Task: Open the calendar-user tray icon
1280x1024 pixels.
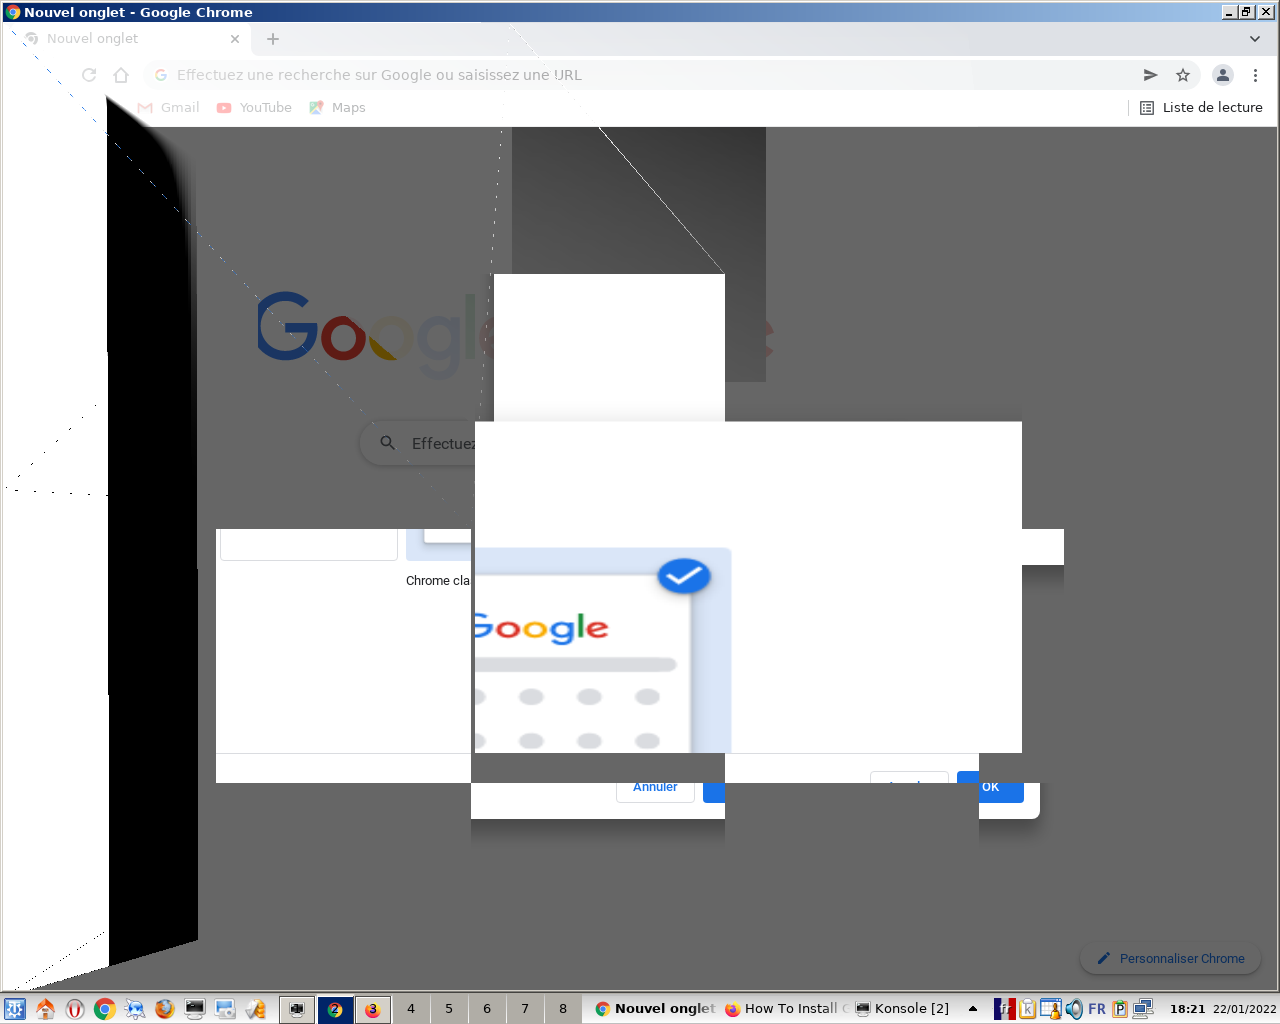Action: pos(1050,1009)
